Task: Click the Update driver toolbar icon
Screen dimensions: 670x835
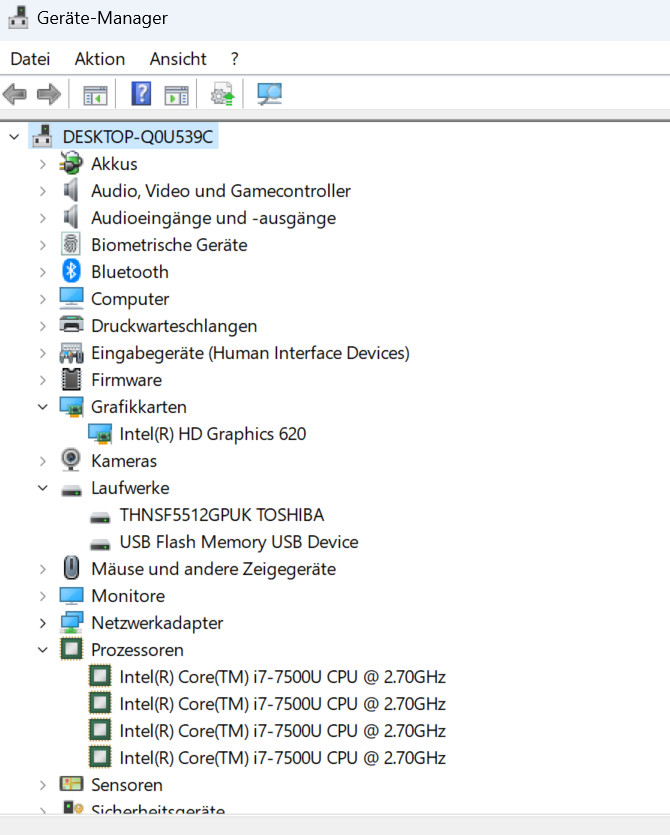Action: pos(223,94)
